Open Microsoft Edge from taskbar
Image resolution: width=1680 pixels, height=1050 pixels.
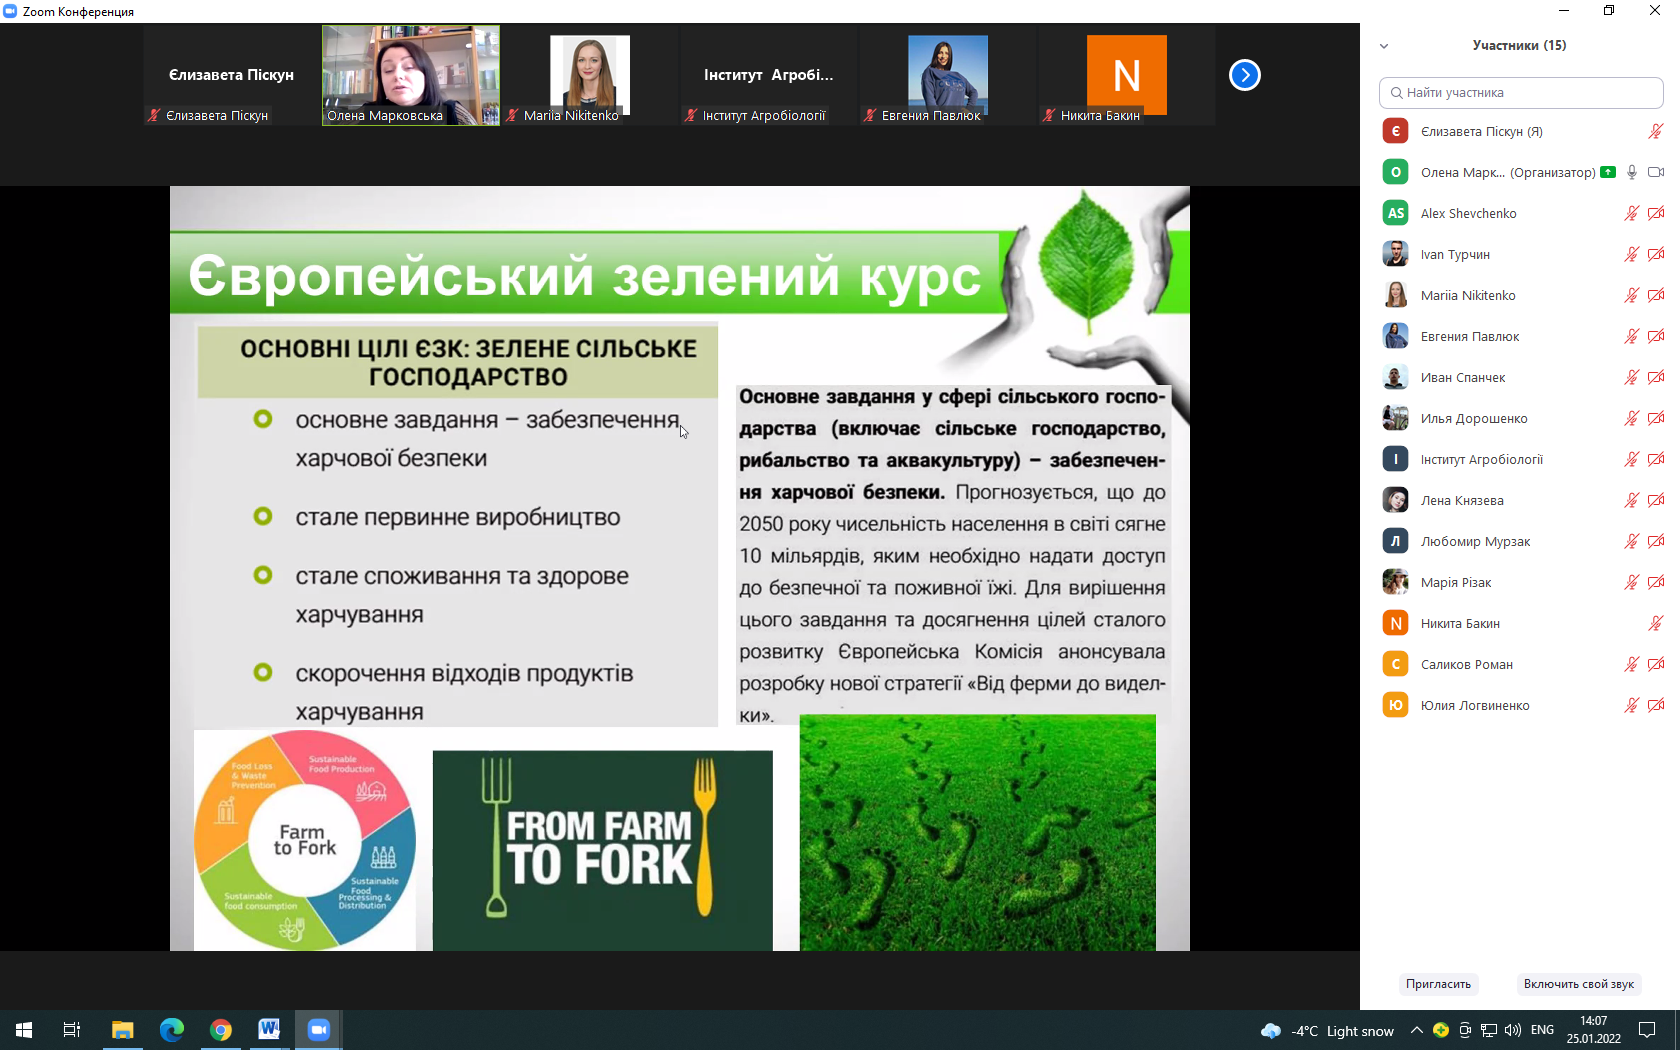(x=171, y=1030)
